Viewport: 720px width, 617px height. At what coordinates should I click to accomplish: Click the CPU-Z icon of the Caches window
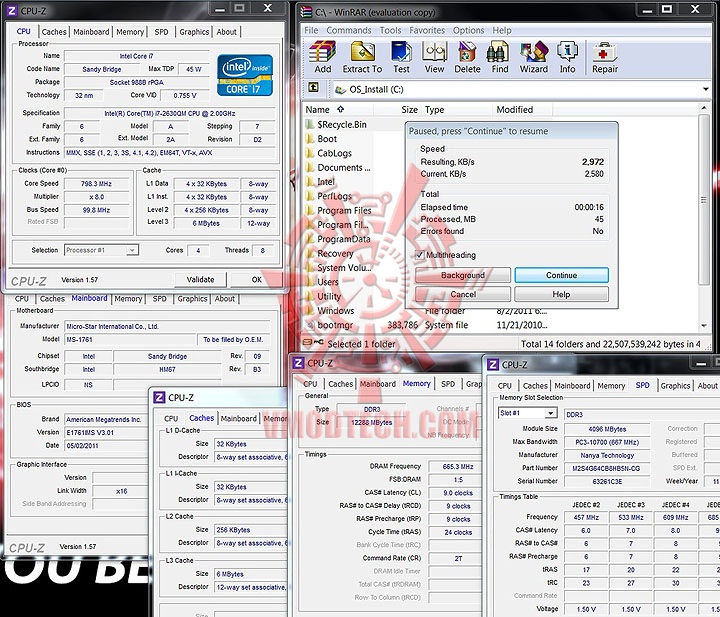click(x=159, y=397)
